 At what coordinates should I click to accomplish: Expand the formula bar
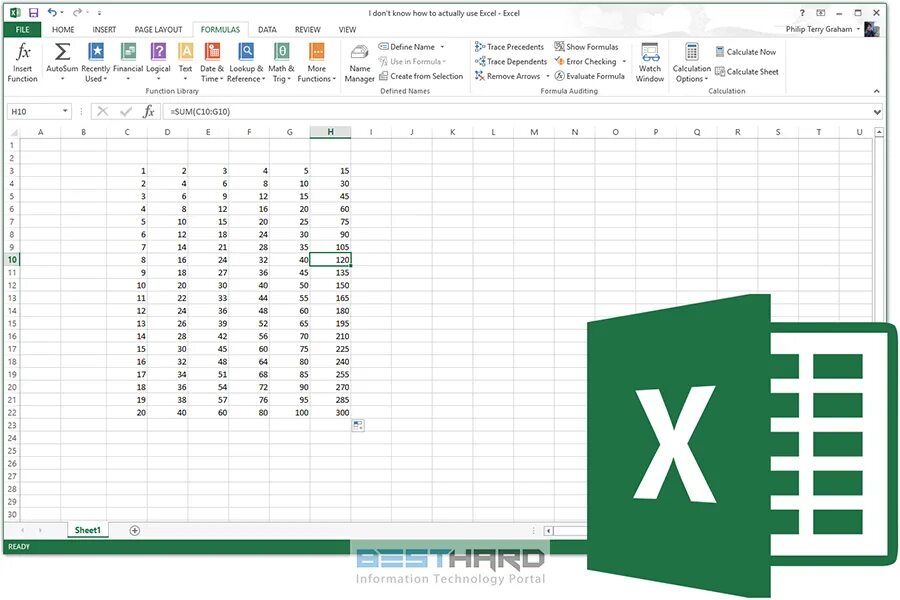coord(877,112)
